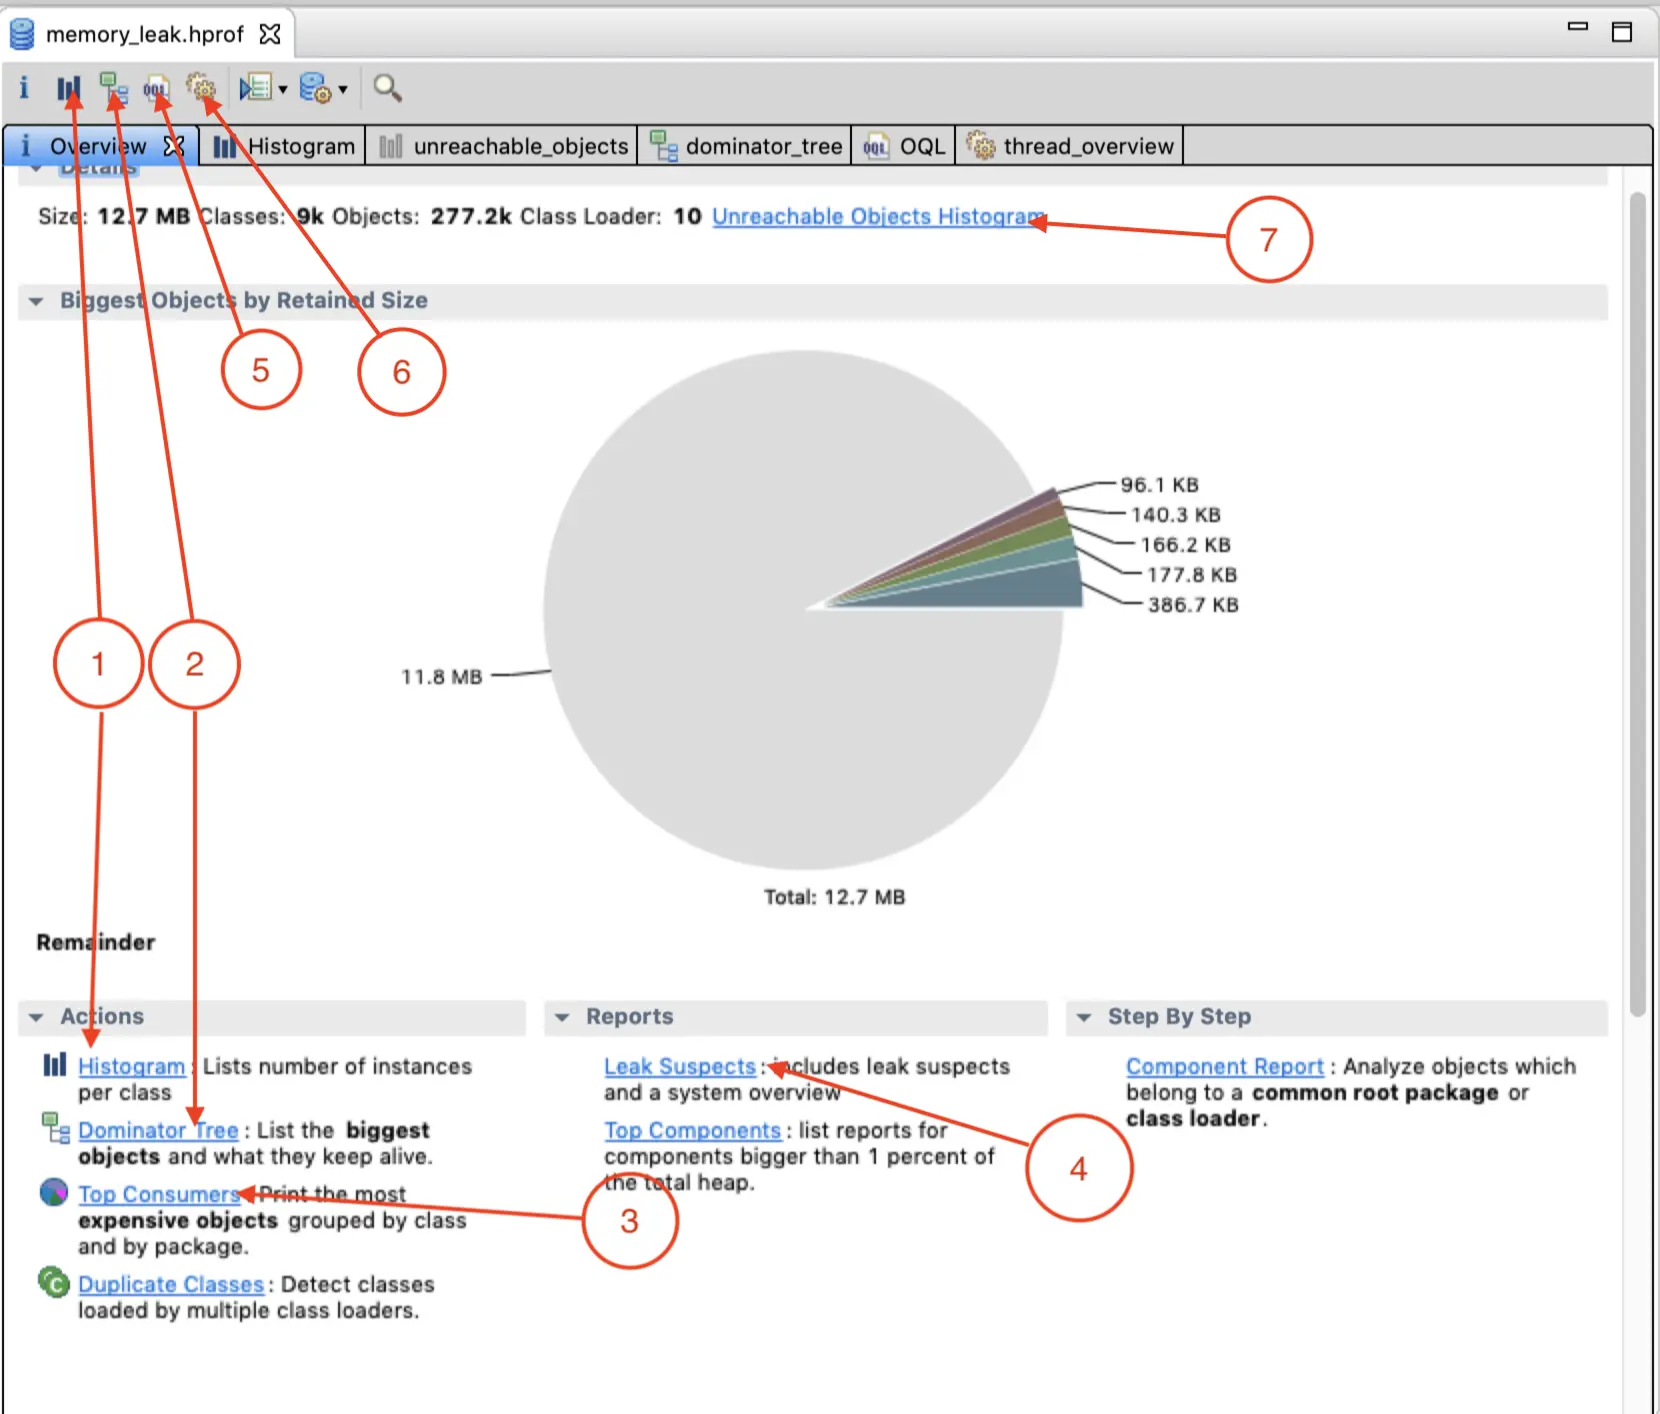
Task: Collapse the Biggest Objects by Retained Size section
Action: click(36, 301)
